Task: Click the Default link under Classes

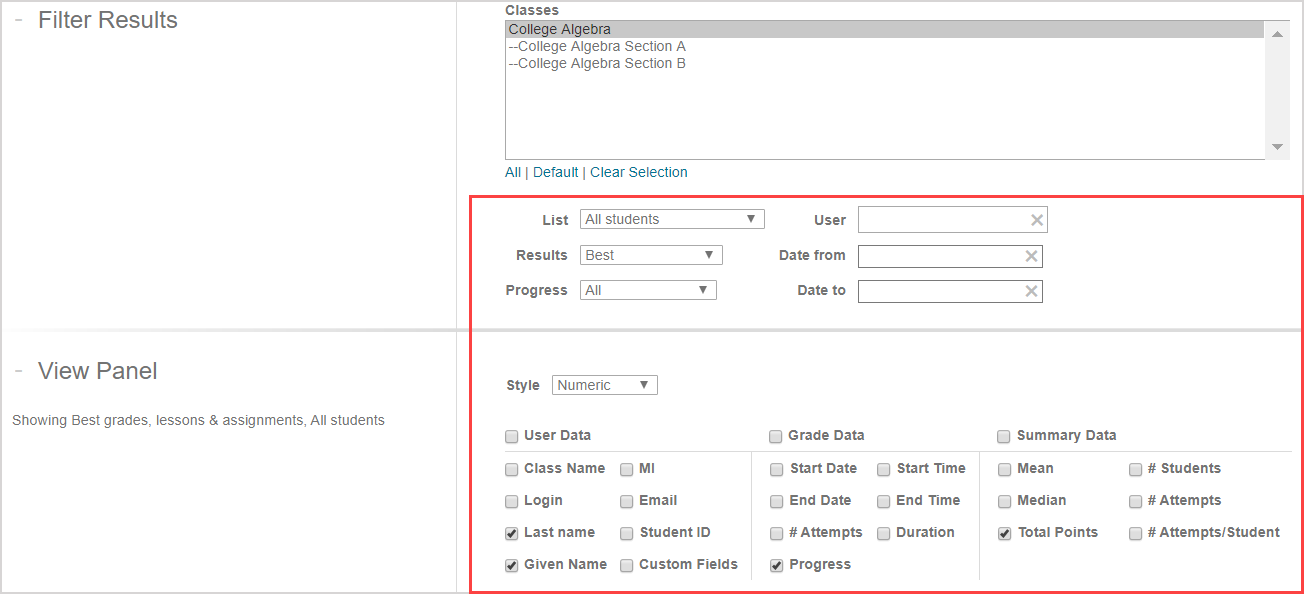Action: click(x=555, y=172)
